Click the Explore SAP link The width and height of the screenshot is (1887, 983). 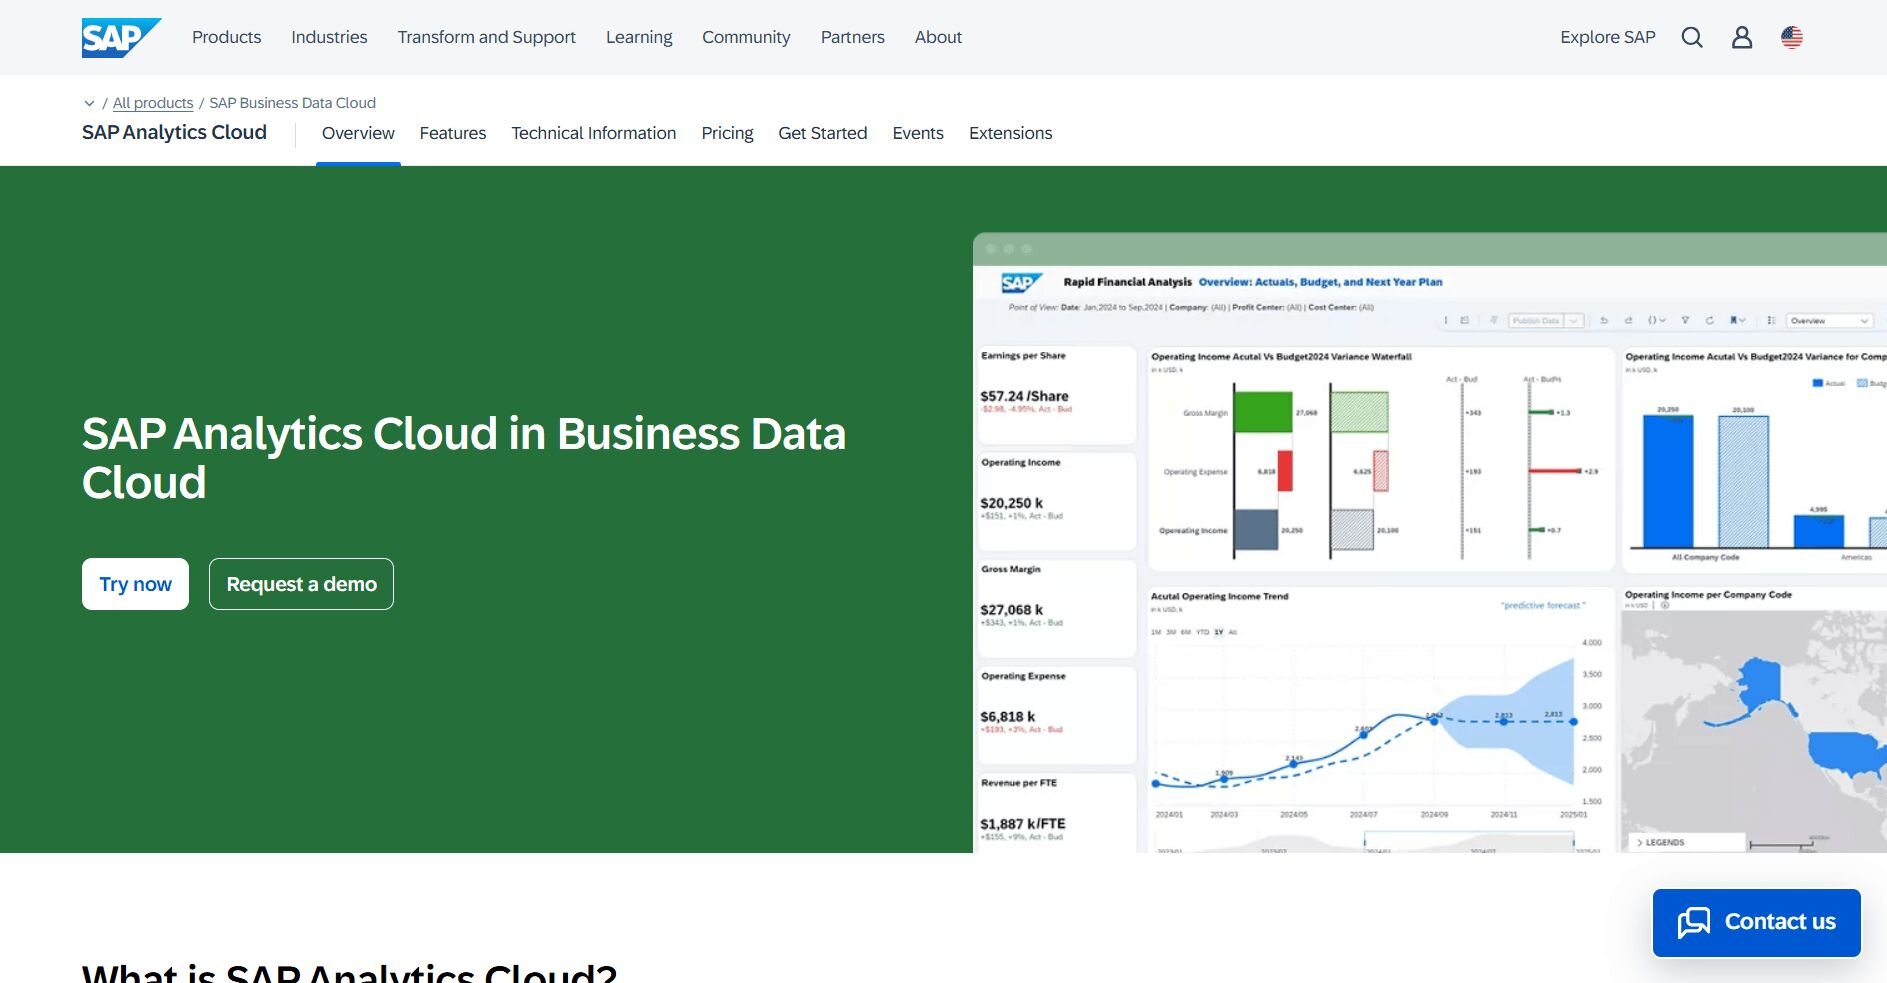click(x=1607, y=38)
